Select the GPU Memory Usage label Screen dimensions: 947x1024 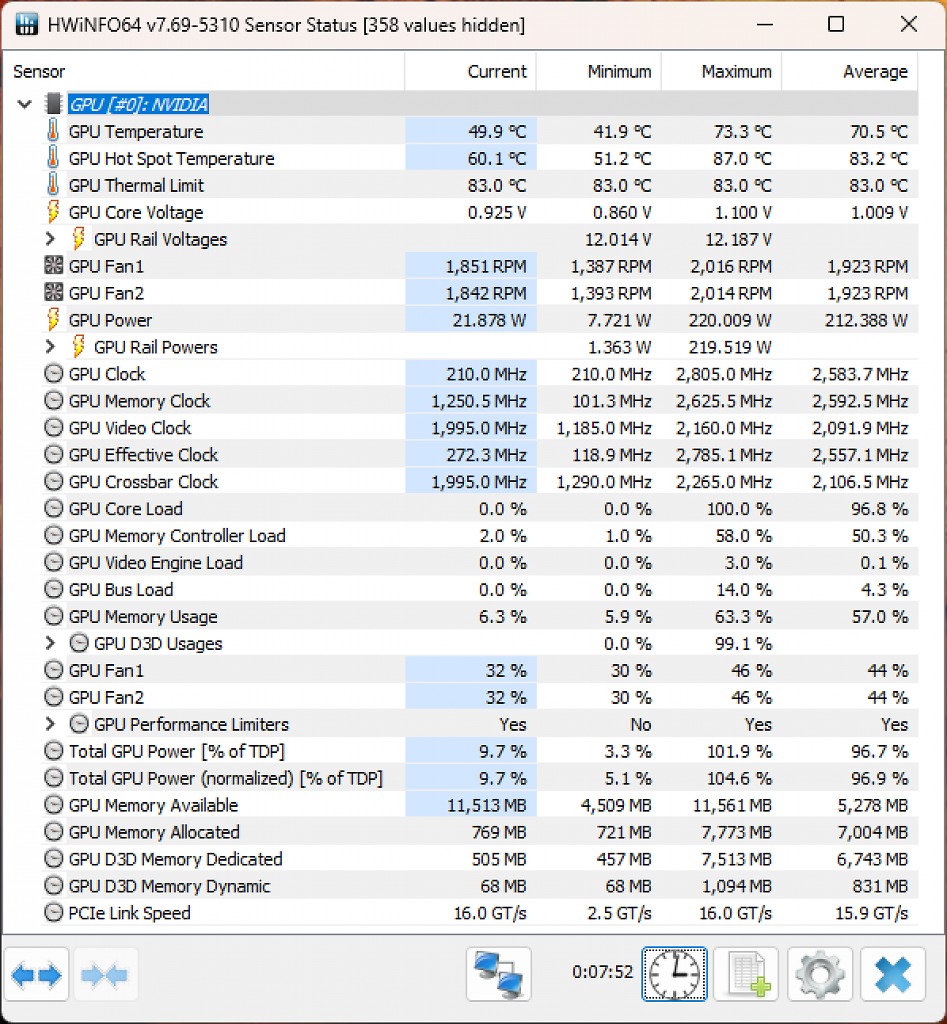(143, 616)
